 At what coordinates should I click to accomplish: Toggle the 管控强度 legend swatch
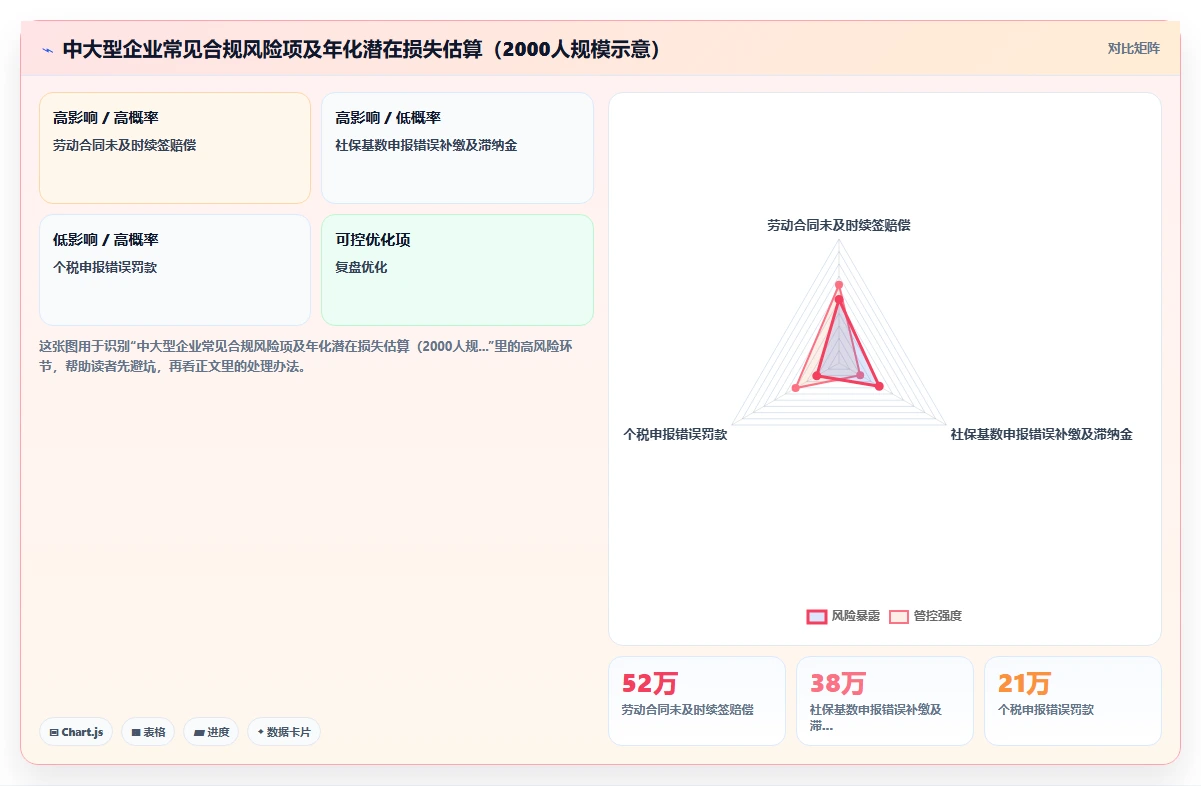pyautogui.click(x=899, y=616)
